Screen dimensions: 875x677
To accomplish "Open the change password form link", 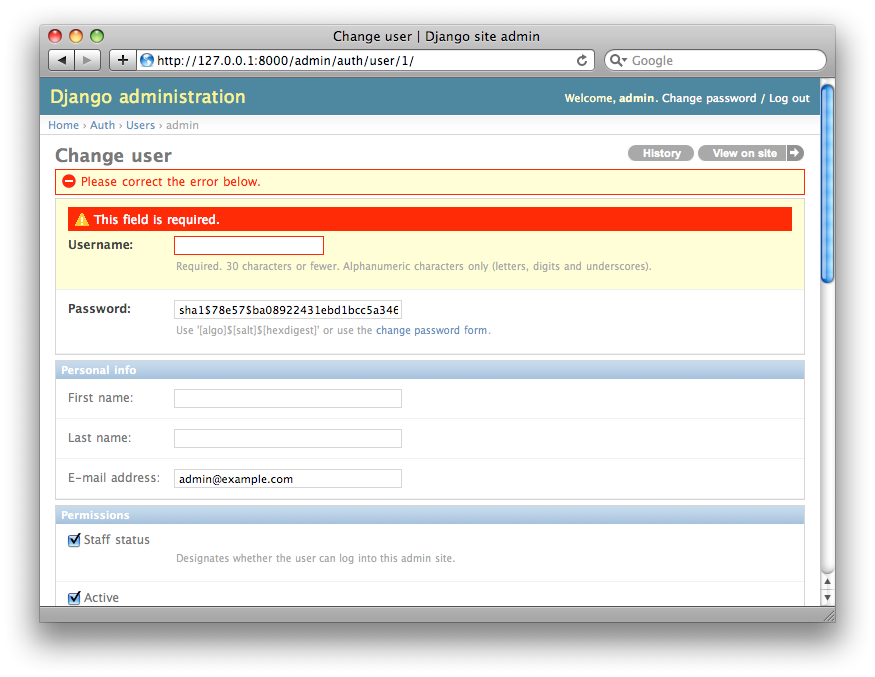I will (x=431, y=330).
